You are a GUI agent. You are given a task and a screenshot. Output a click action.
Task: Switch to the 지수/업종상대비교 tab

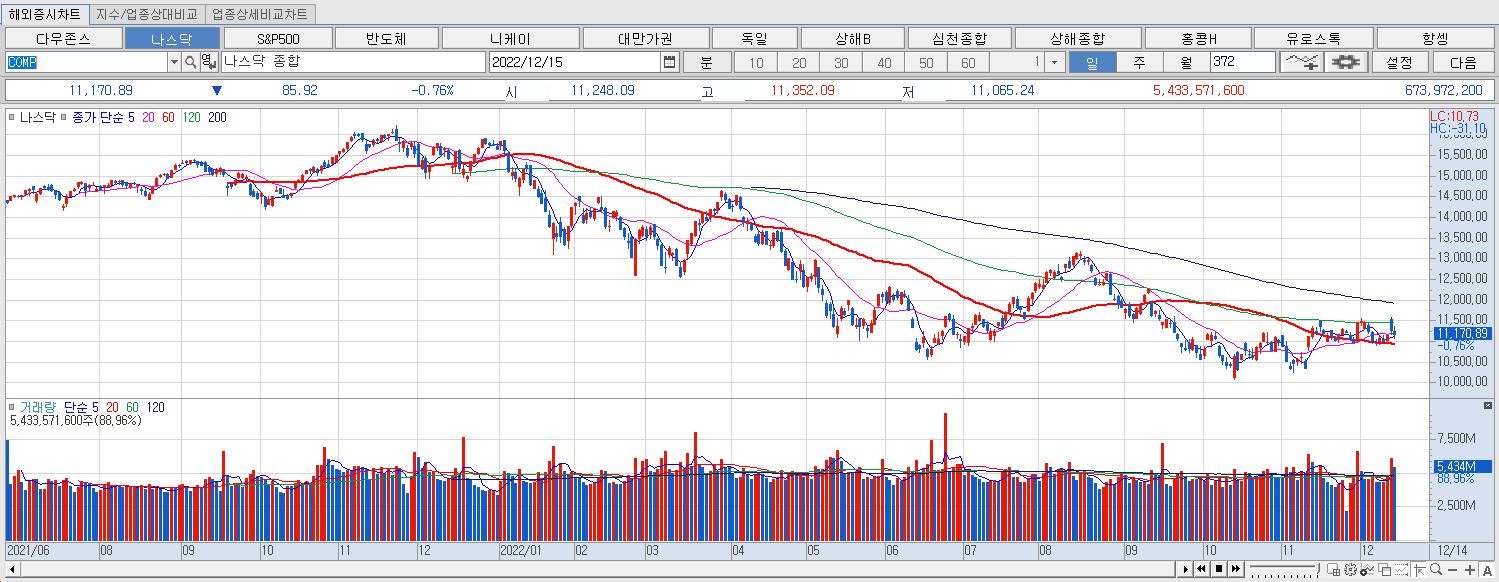click(x=147, y=14)
